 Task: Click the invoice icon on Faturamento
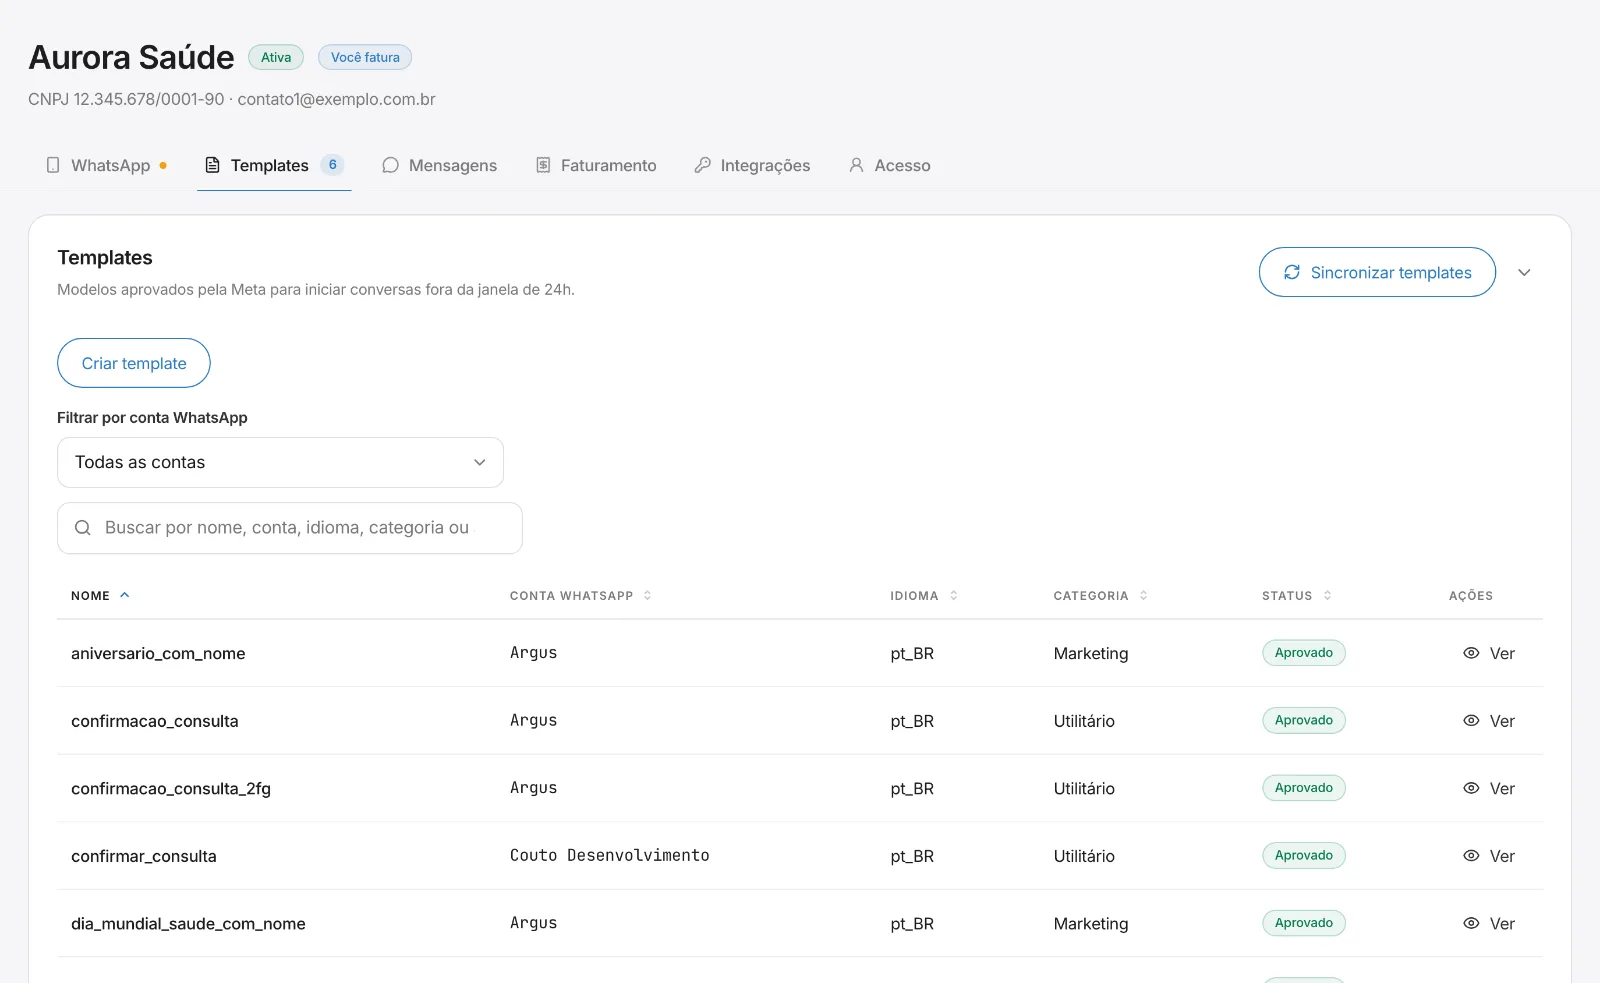[x=543, y=165]
